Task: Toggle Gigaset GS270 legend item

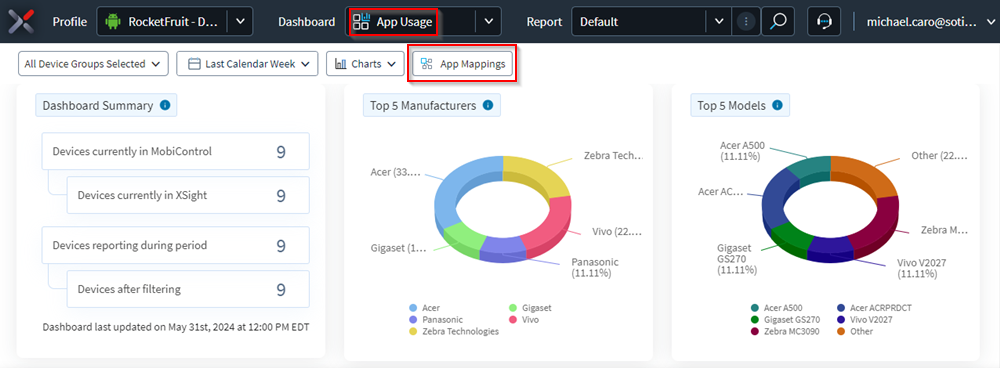Action: click(786, 319)
